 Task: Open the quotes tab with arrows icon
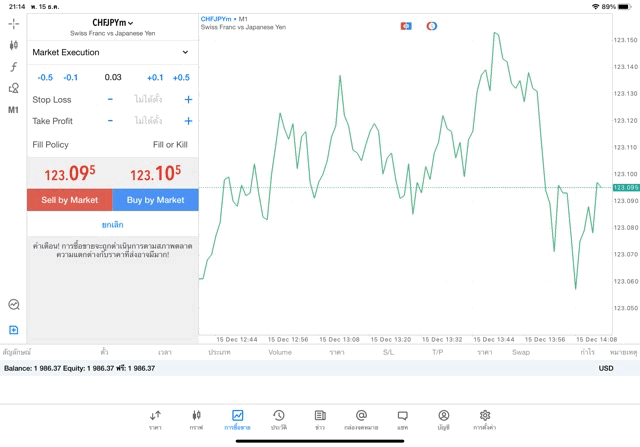155,420
